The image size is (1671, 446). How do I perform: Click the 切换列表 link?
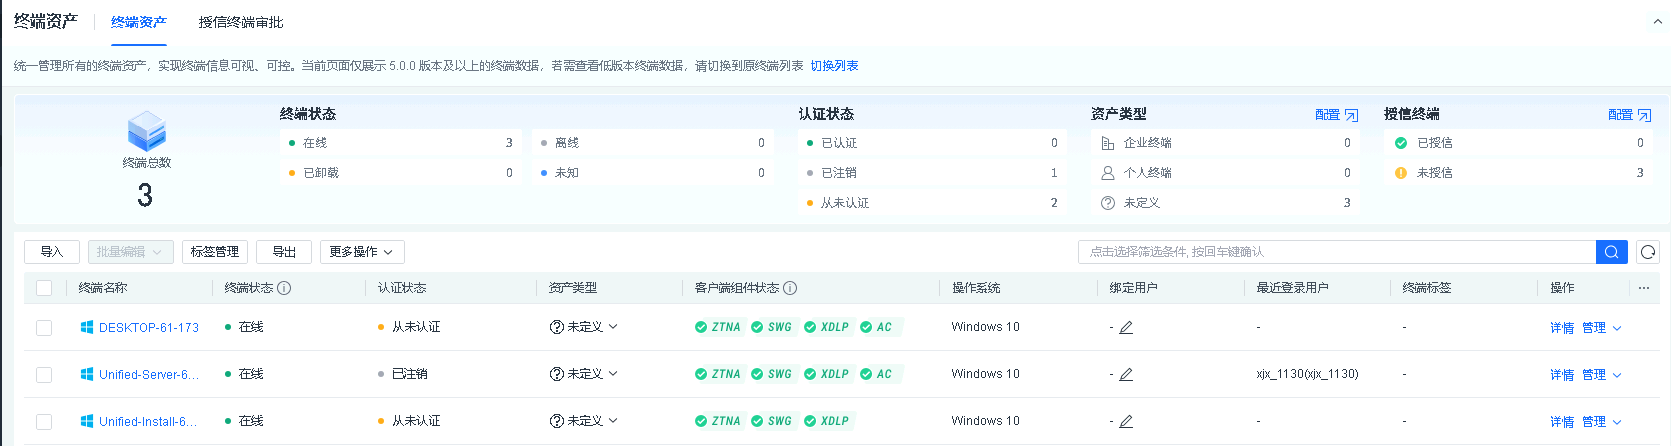click(834, 66)
